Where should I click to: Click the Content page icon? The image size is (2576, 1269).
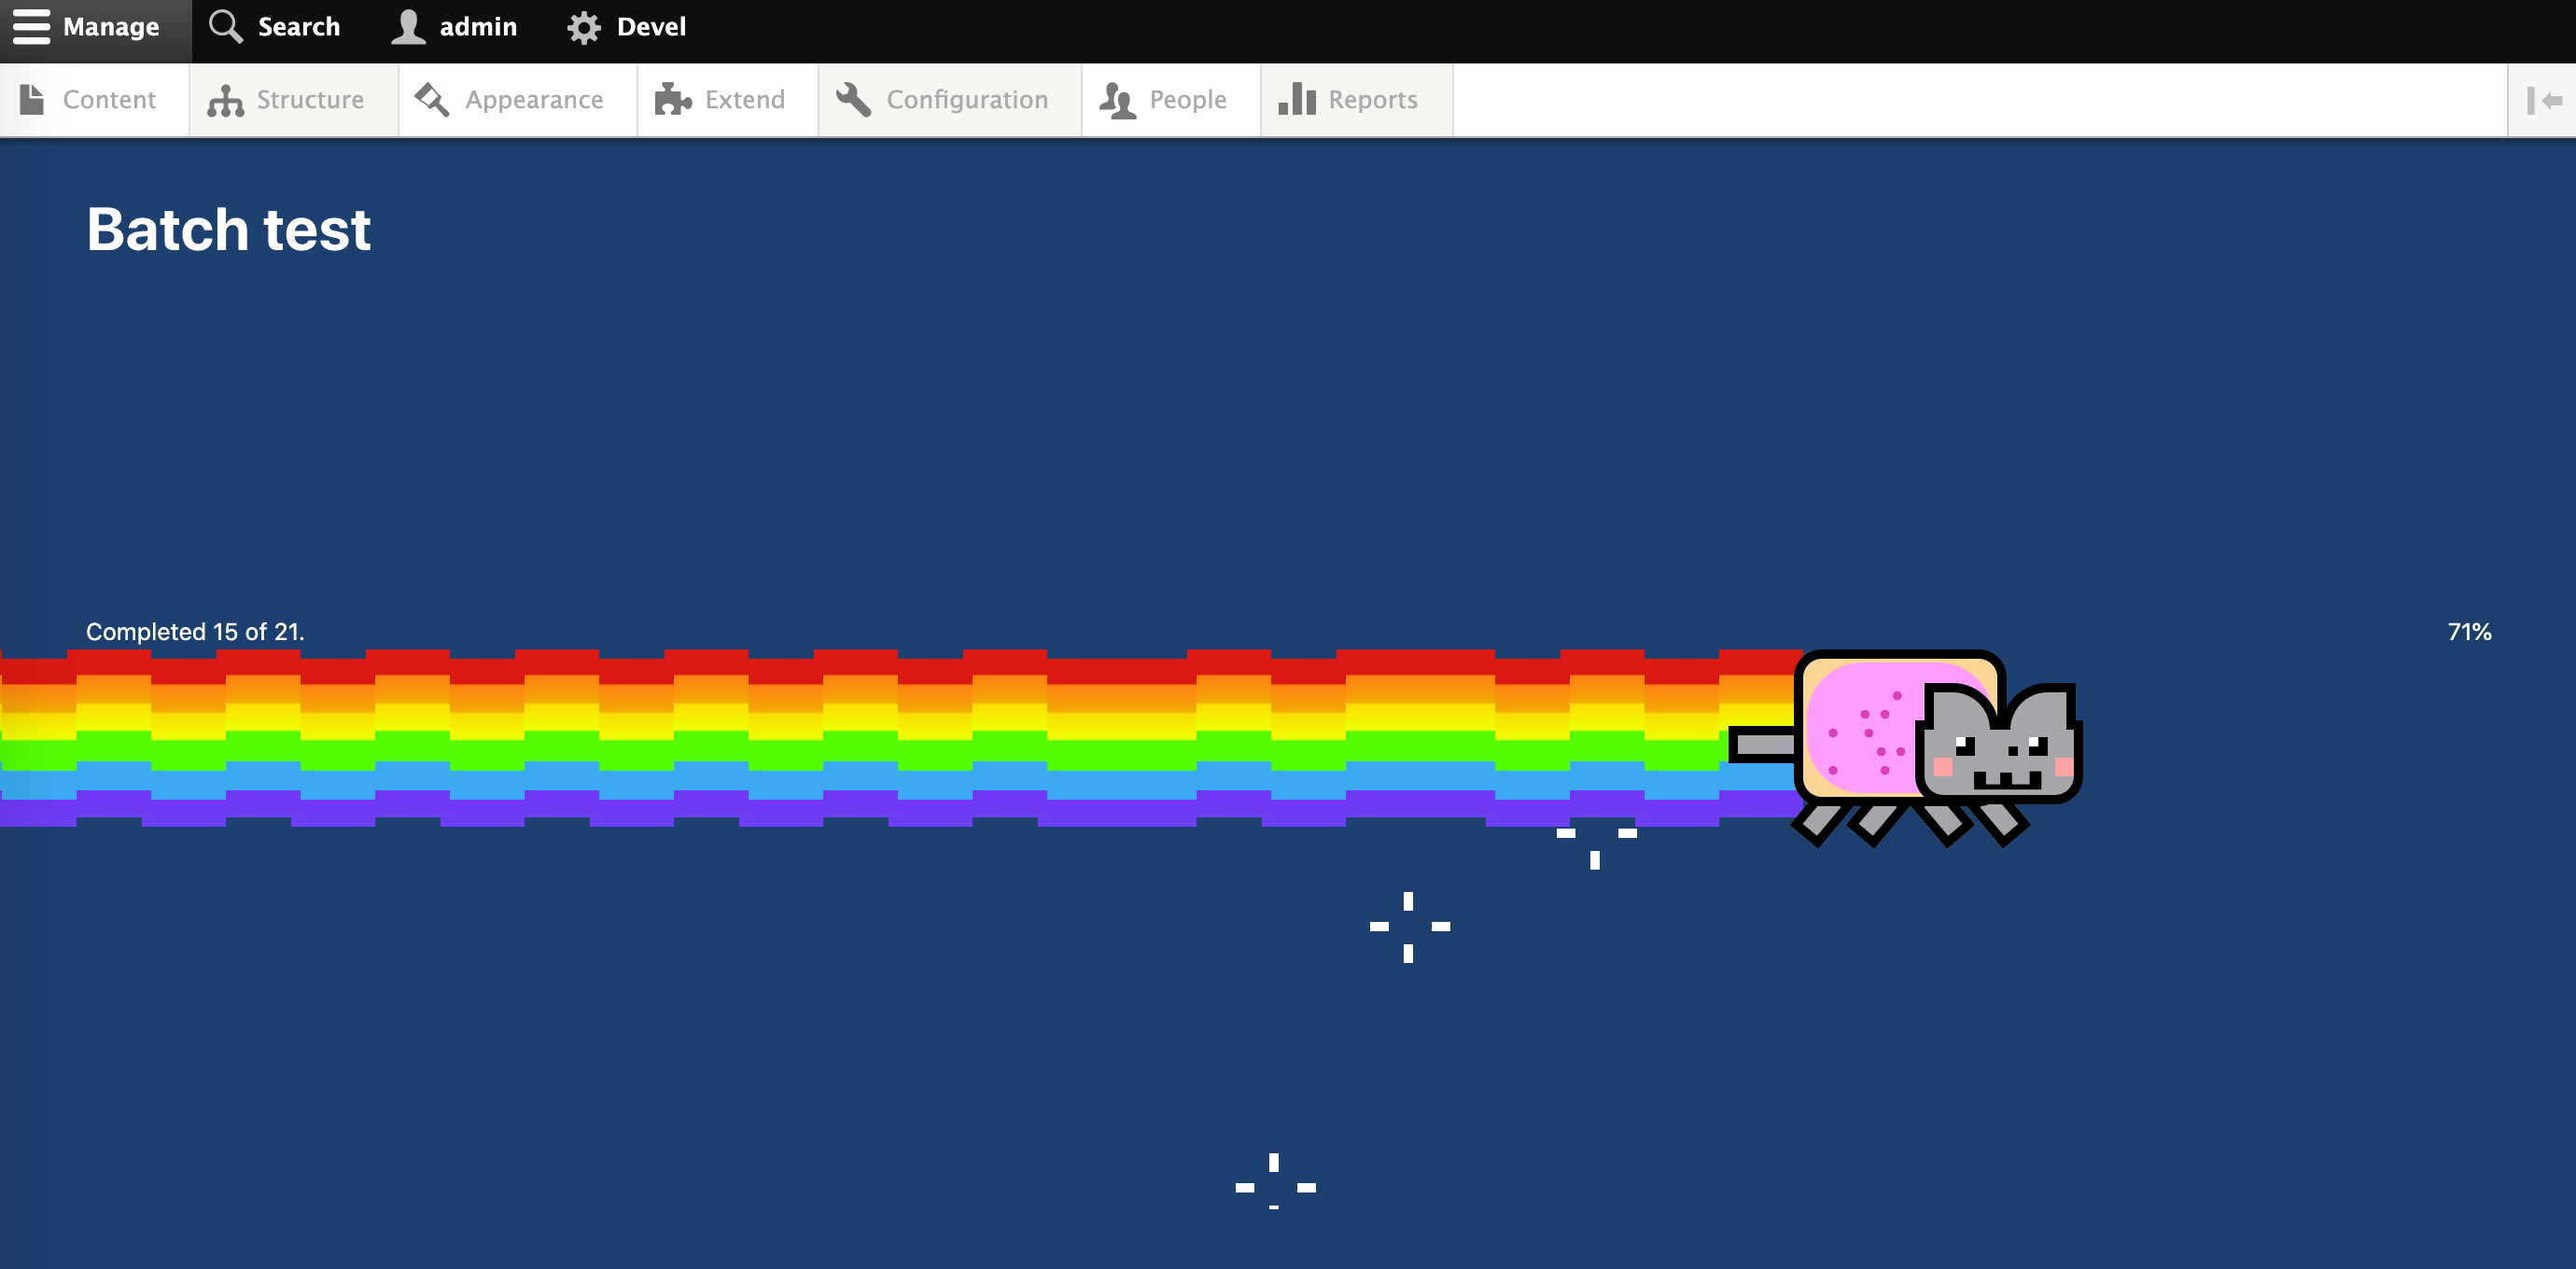[33, 99]
